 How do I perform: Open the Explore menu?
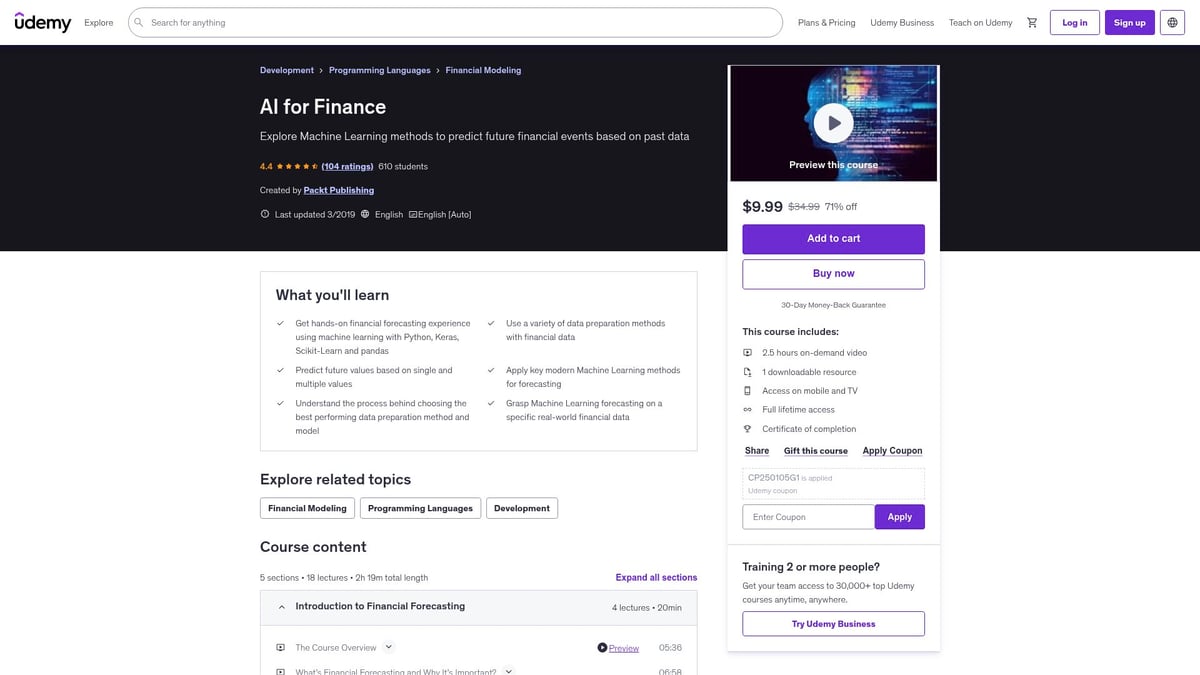click(99, 22)
